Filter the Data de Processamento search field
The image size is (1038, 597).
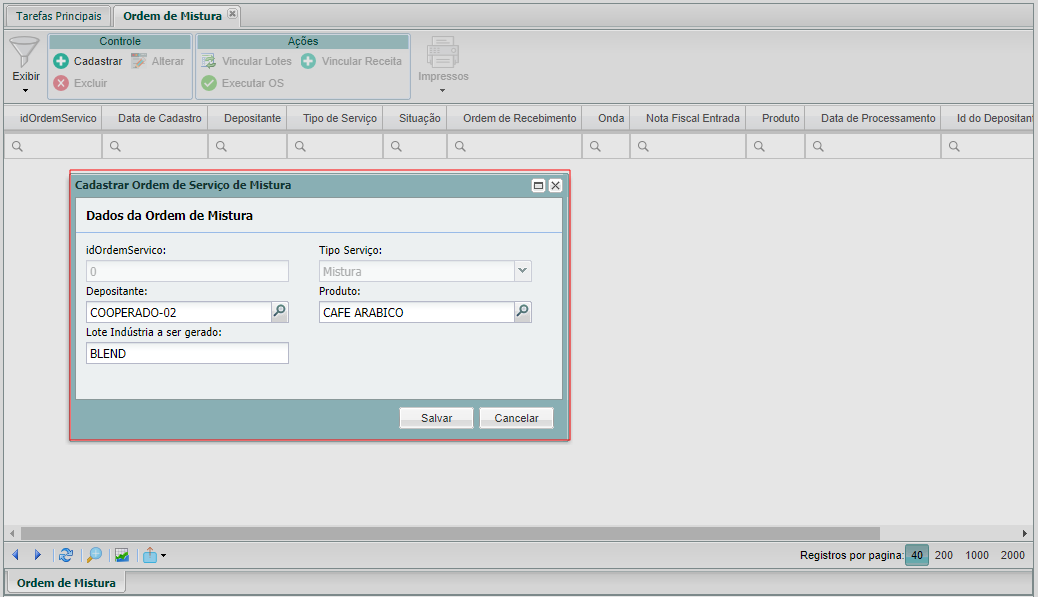pyautogui.click(x=873, y=146)
